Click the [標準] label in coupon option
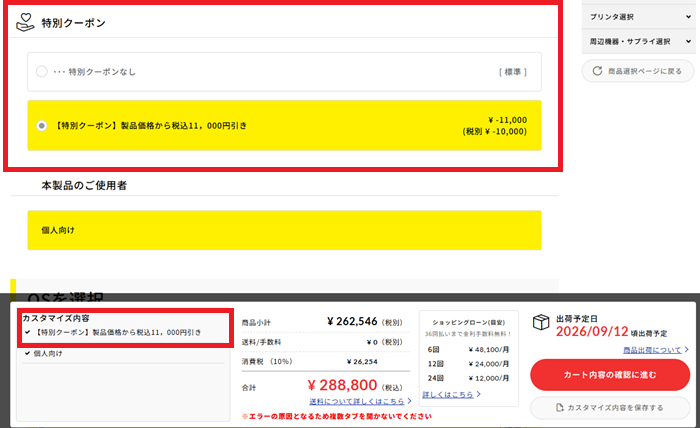Screen dimensions: 700x428 pyautogui.click(x=512, y=72)
